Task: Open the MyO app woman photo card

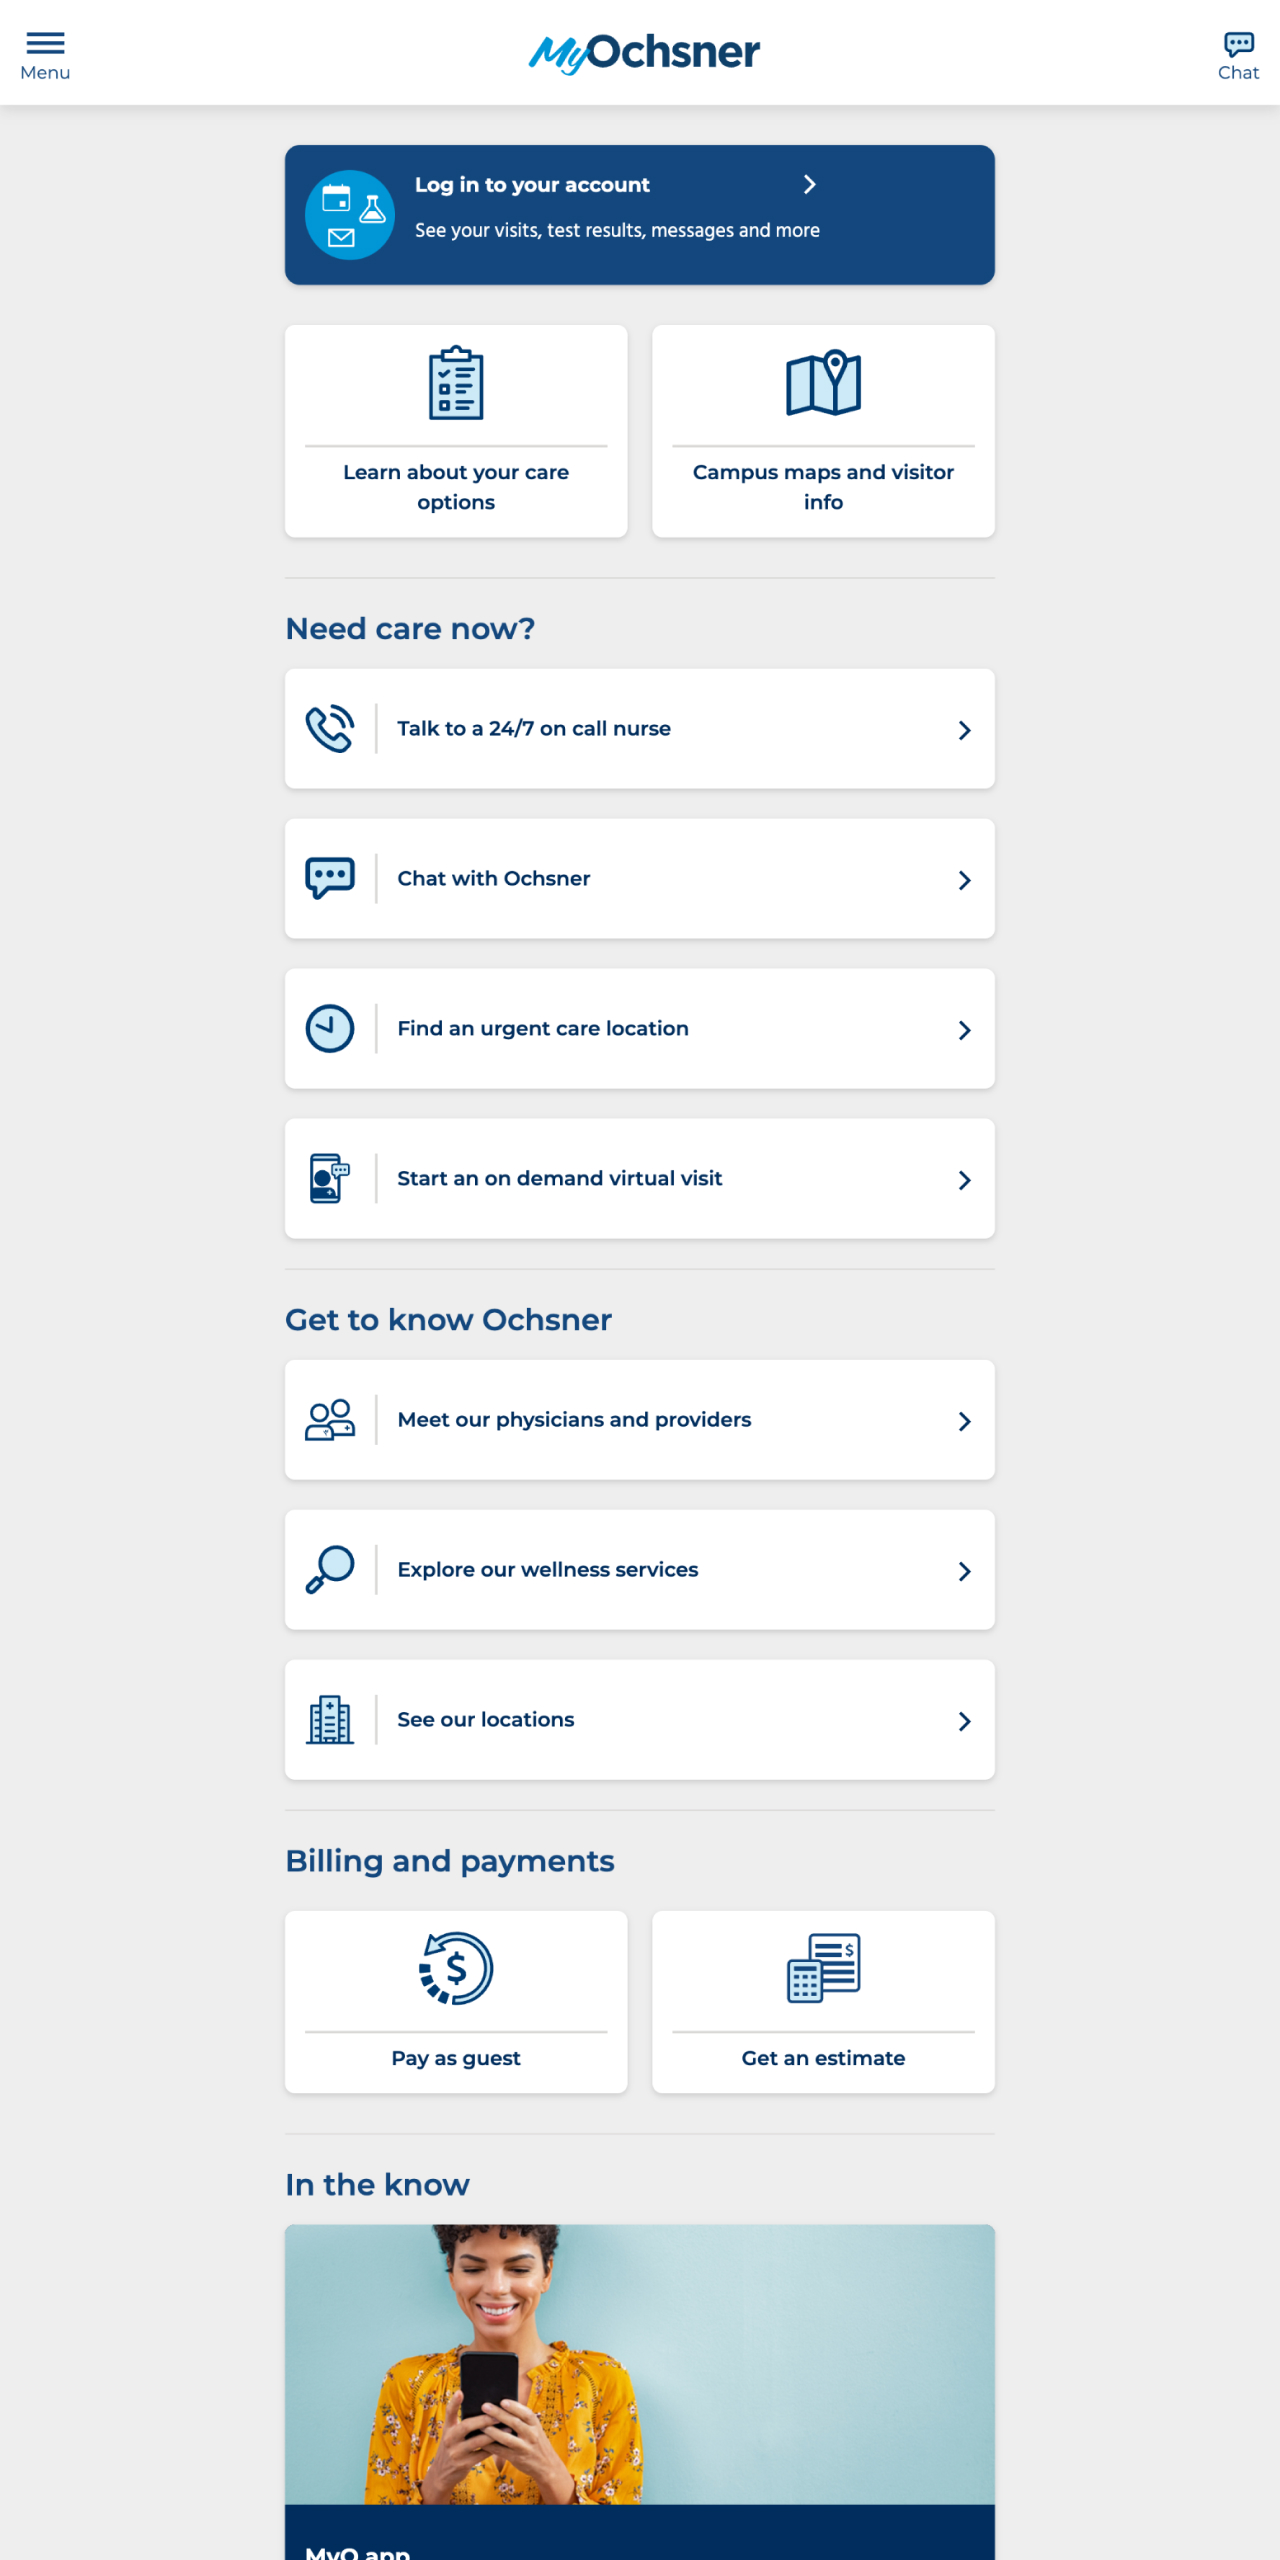Action: coord(640,2365)
